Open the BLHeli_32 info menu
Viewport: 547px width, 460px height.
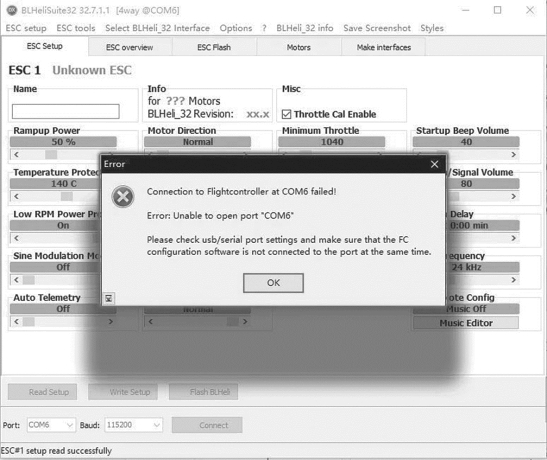click(305, 28)
